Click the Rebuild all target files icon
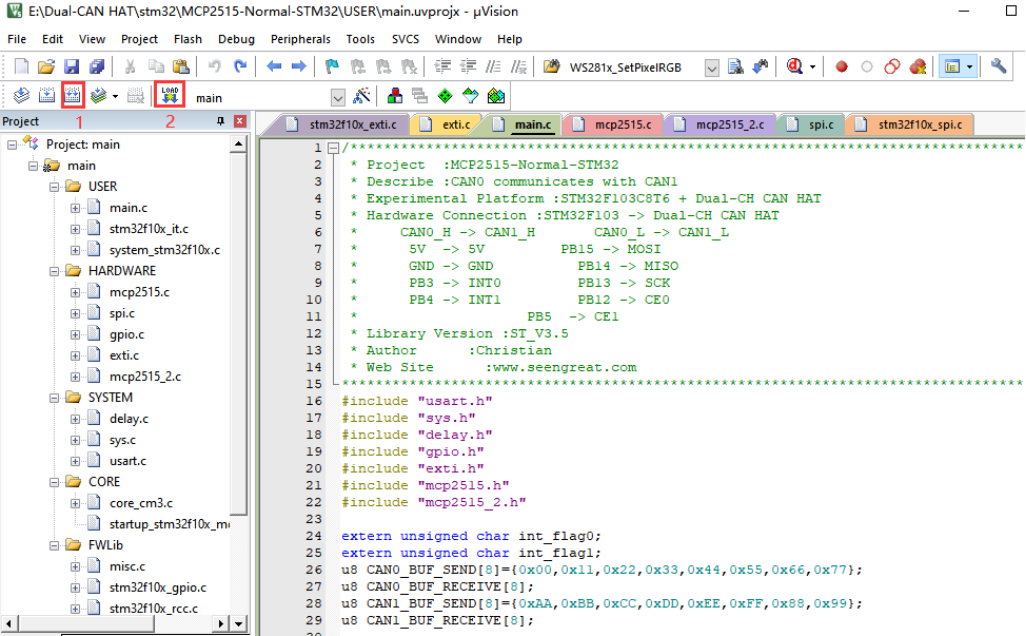This screenshot has height=636, width=1026. [72, 96]
